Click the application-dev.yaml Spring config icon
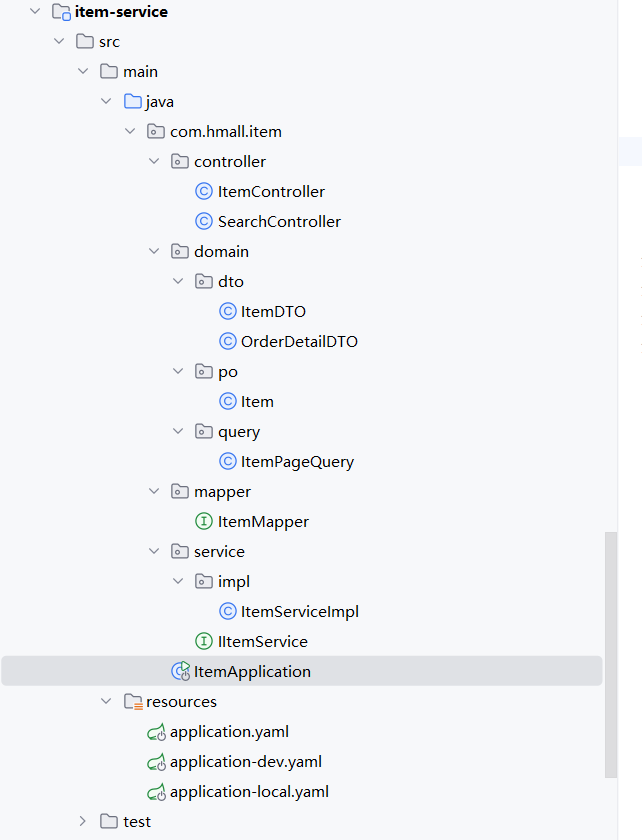642x840 pixels. (x=156, y=762)
